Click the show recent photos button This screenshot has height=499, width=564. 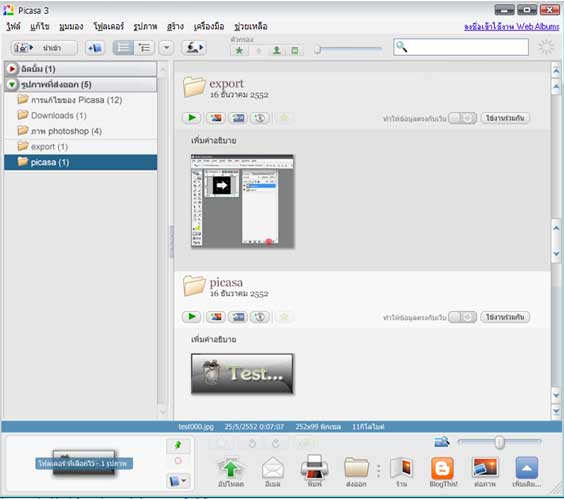pos(194,47)
